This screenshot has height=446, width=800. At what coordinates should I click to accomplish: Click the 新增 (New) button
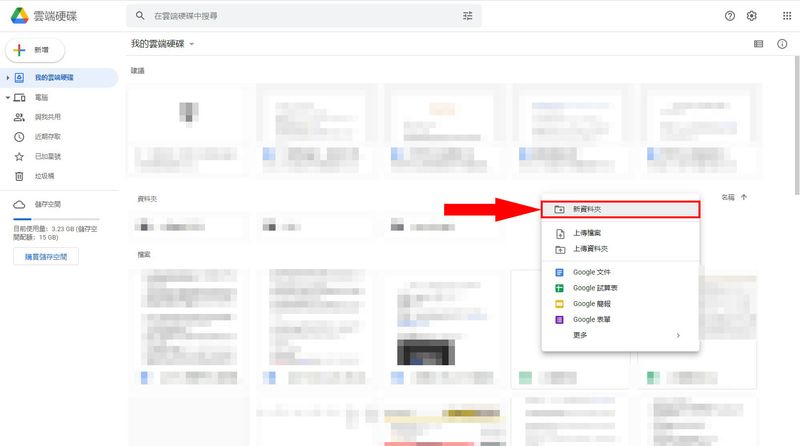pos(35,50)
